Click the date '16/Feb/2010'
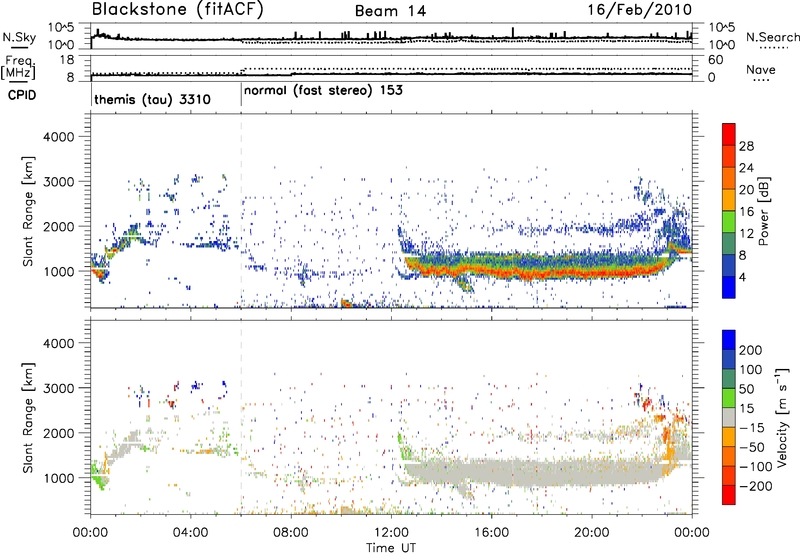 (x=640, y=9)
